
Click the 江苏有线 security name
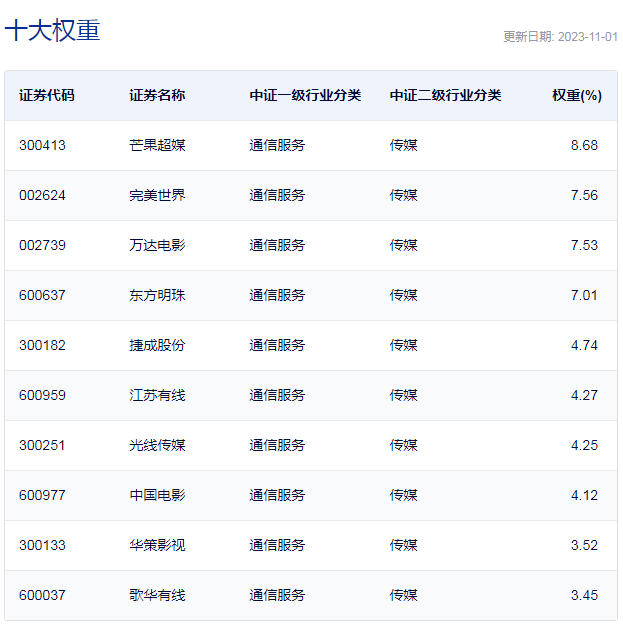(157, 395)
